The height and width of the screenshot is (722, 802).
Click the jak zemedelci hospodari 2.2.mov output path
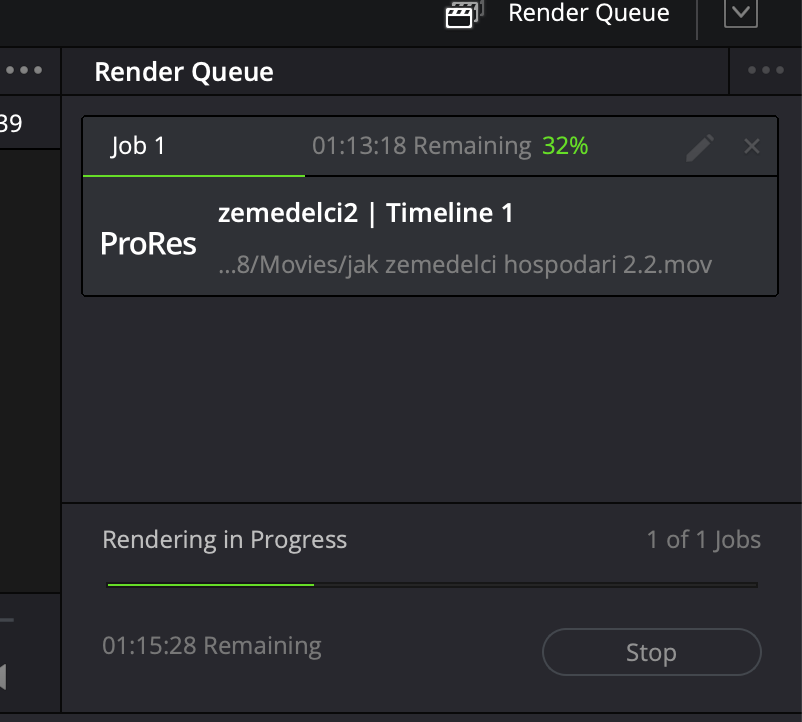(x=465, y=265)
